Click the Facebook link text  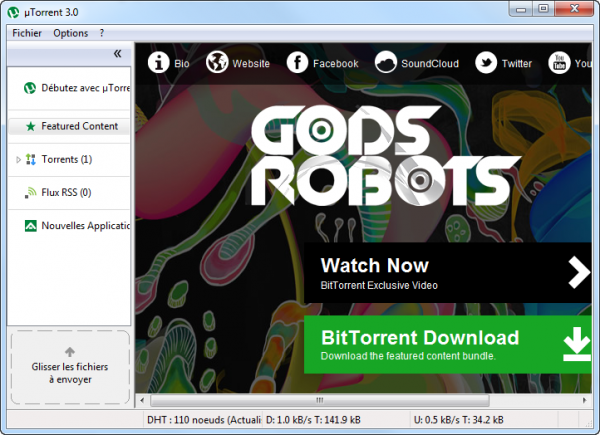point(336,64)
